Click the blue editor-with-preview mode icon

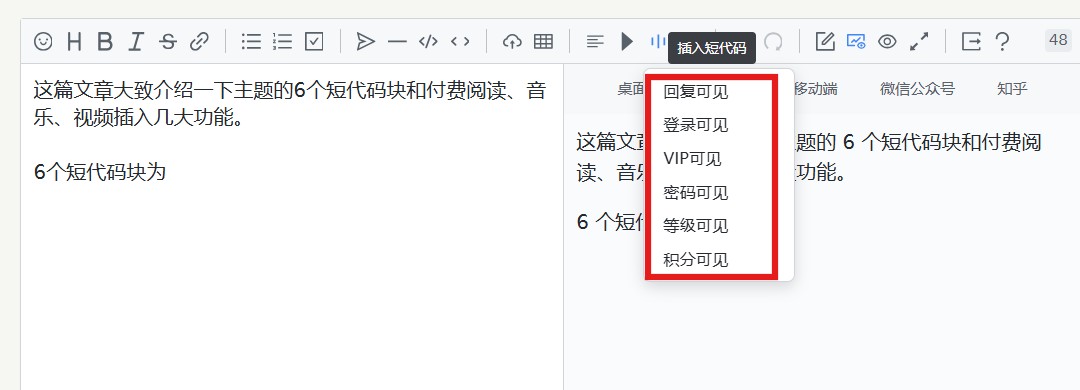click(x=856, y=42)
